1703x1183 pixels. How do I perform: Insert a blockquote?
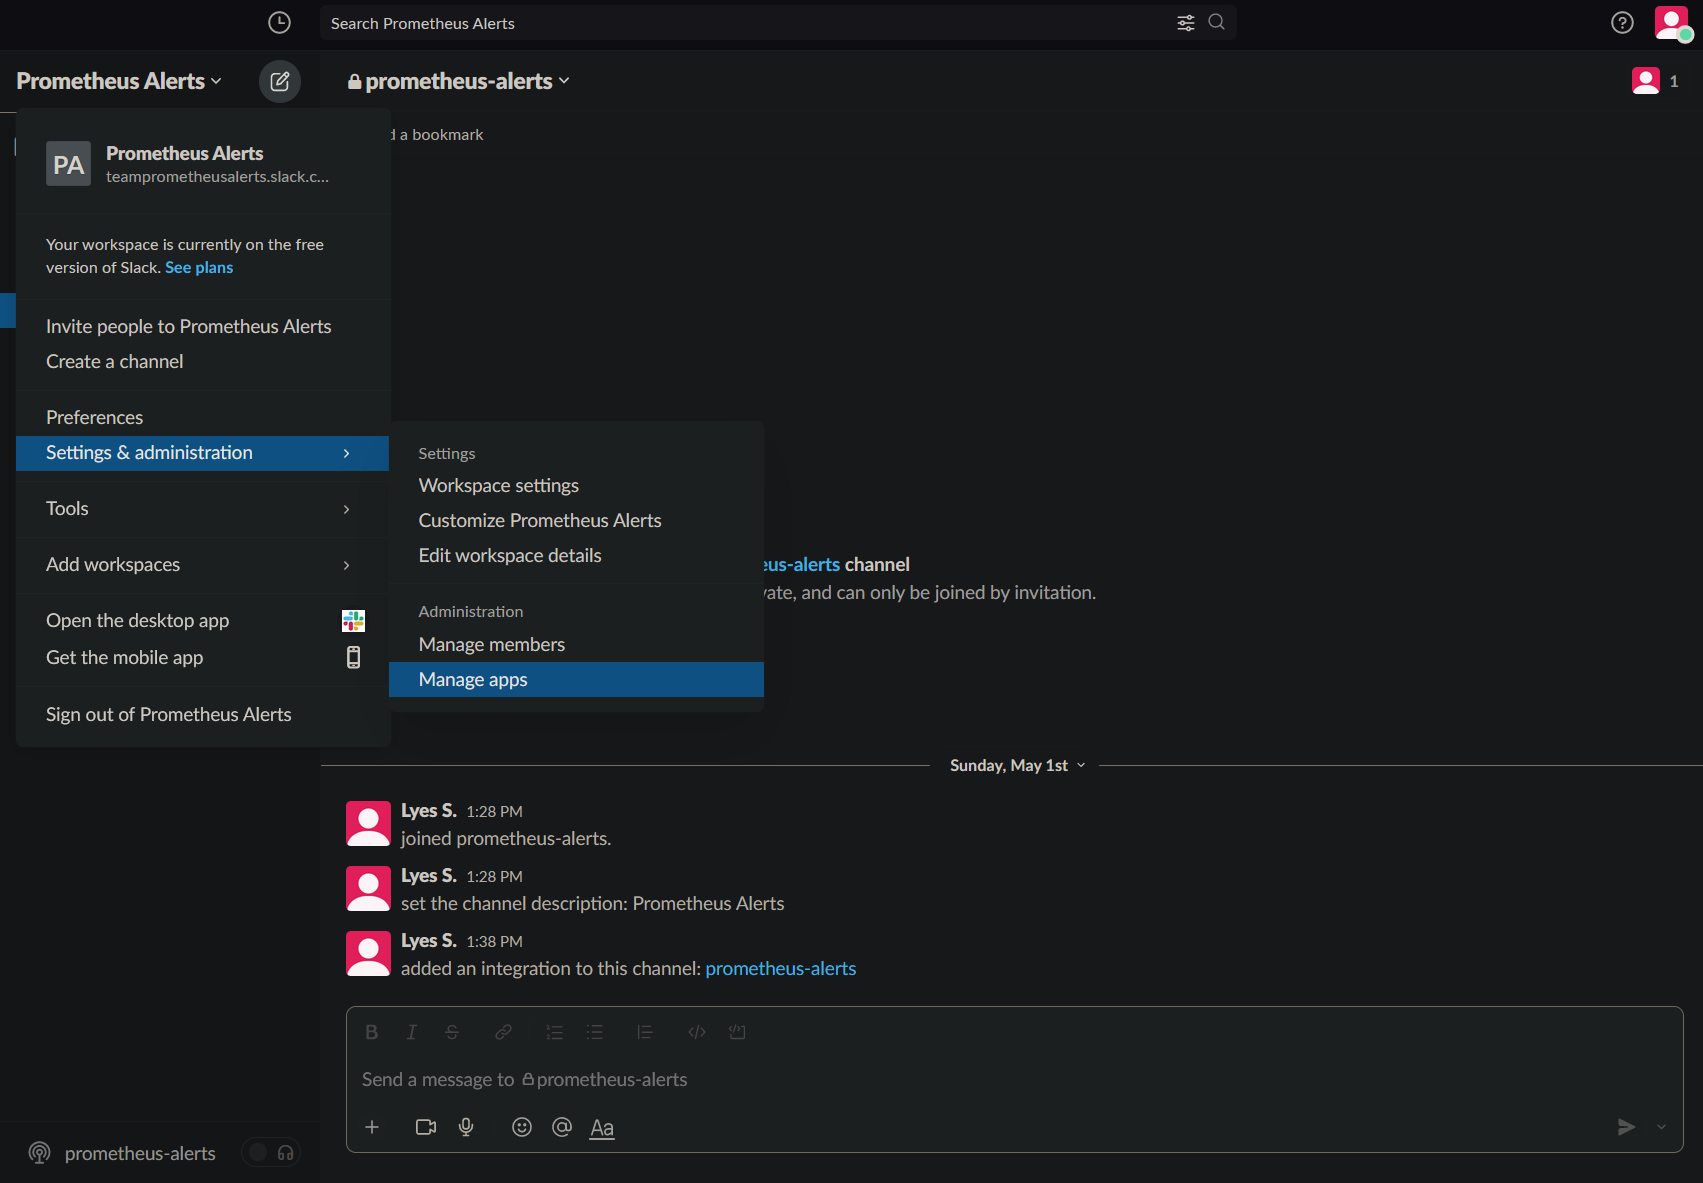[x=645, y=1032]
